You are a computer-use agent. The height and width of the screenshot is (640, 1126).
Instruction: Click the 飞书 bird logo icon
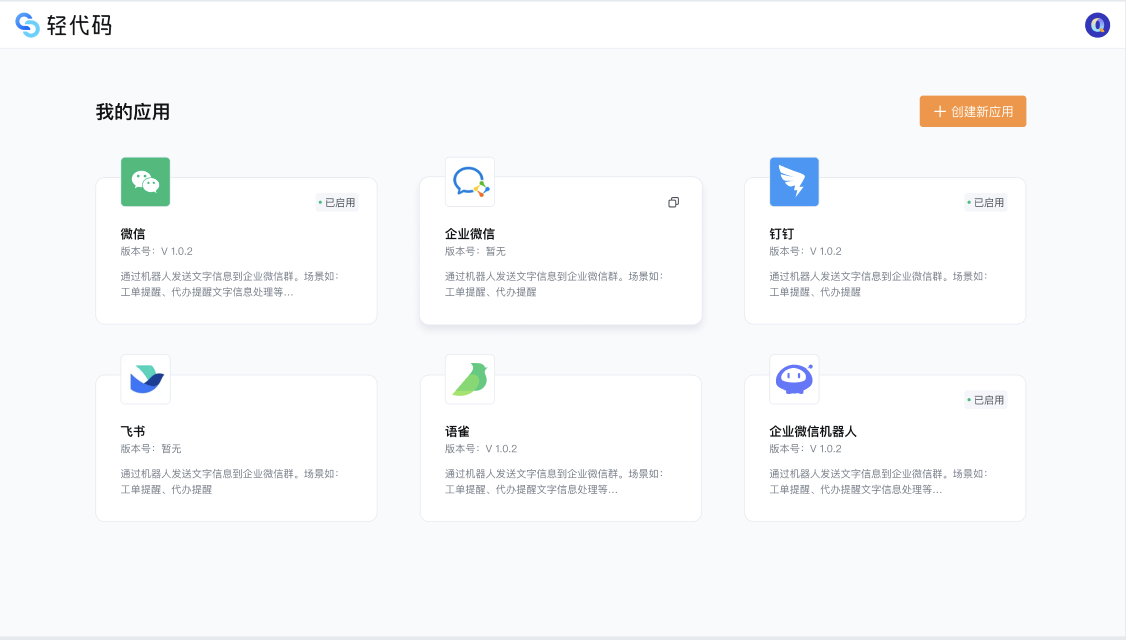pos(145,379)
